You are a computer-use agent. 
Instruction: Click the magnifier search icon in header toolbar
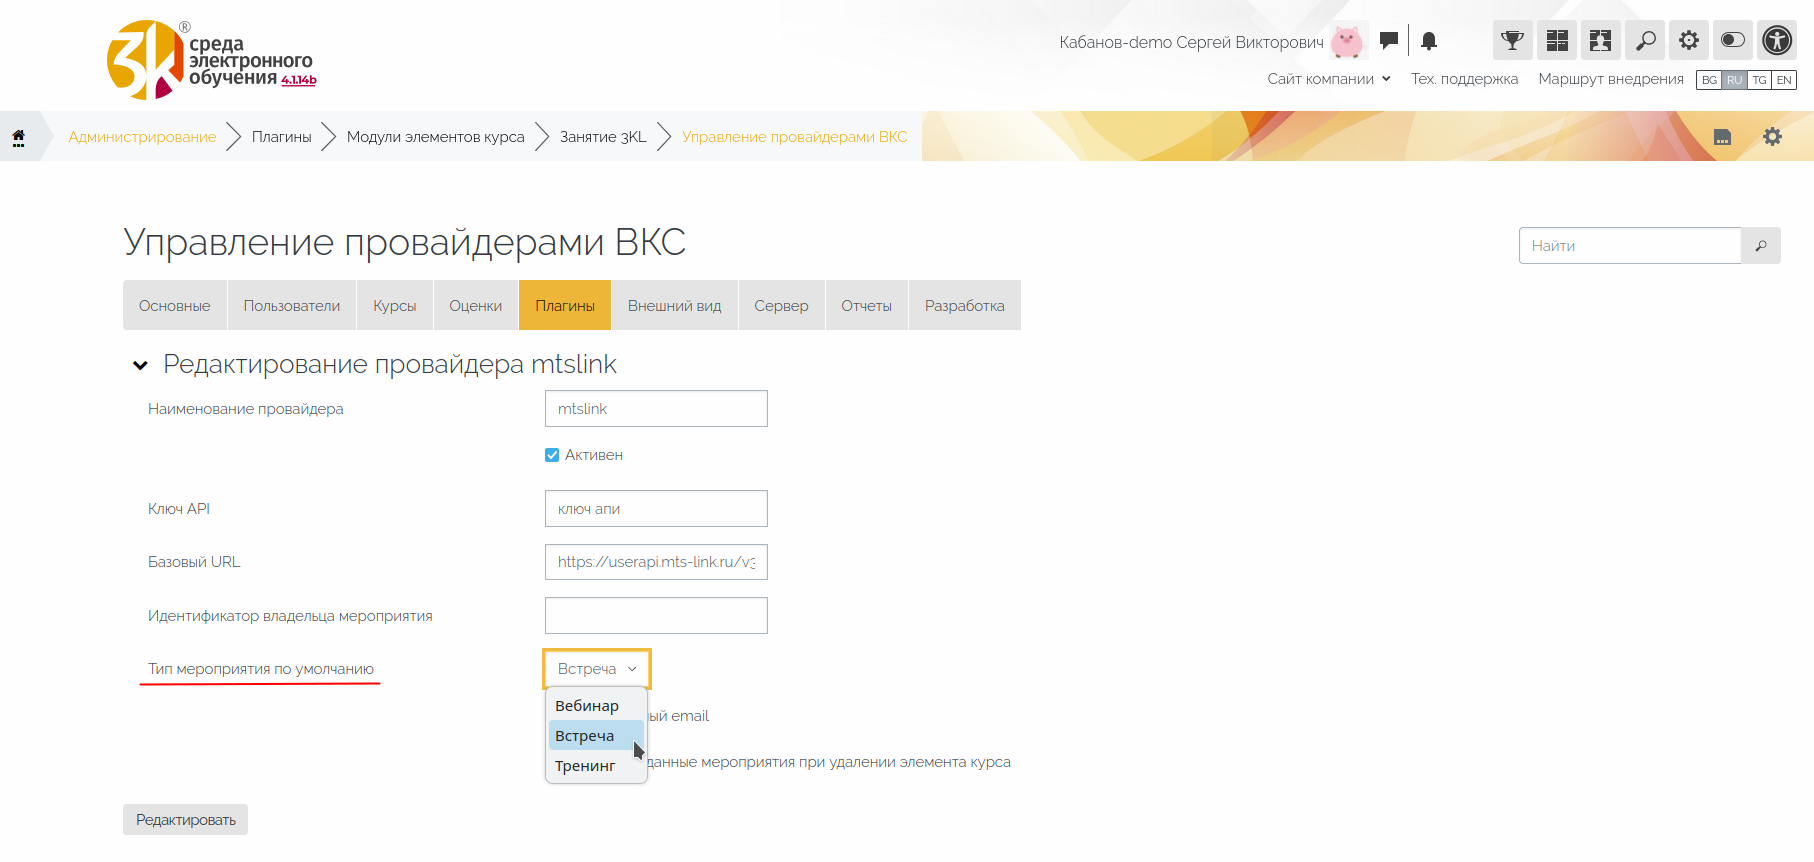[1645, 41]
